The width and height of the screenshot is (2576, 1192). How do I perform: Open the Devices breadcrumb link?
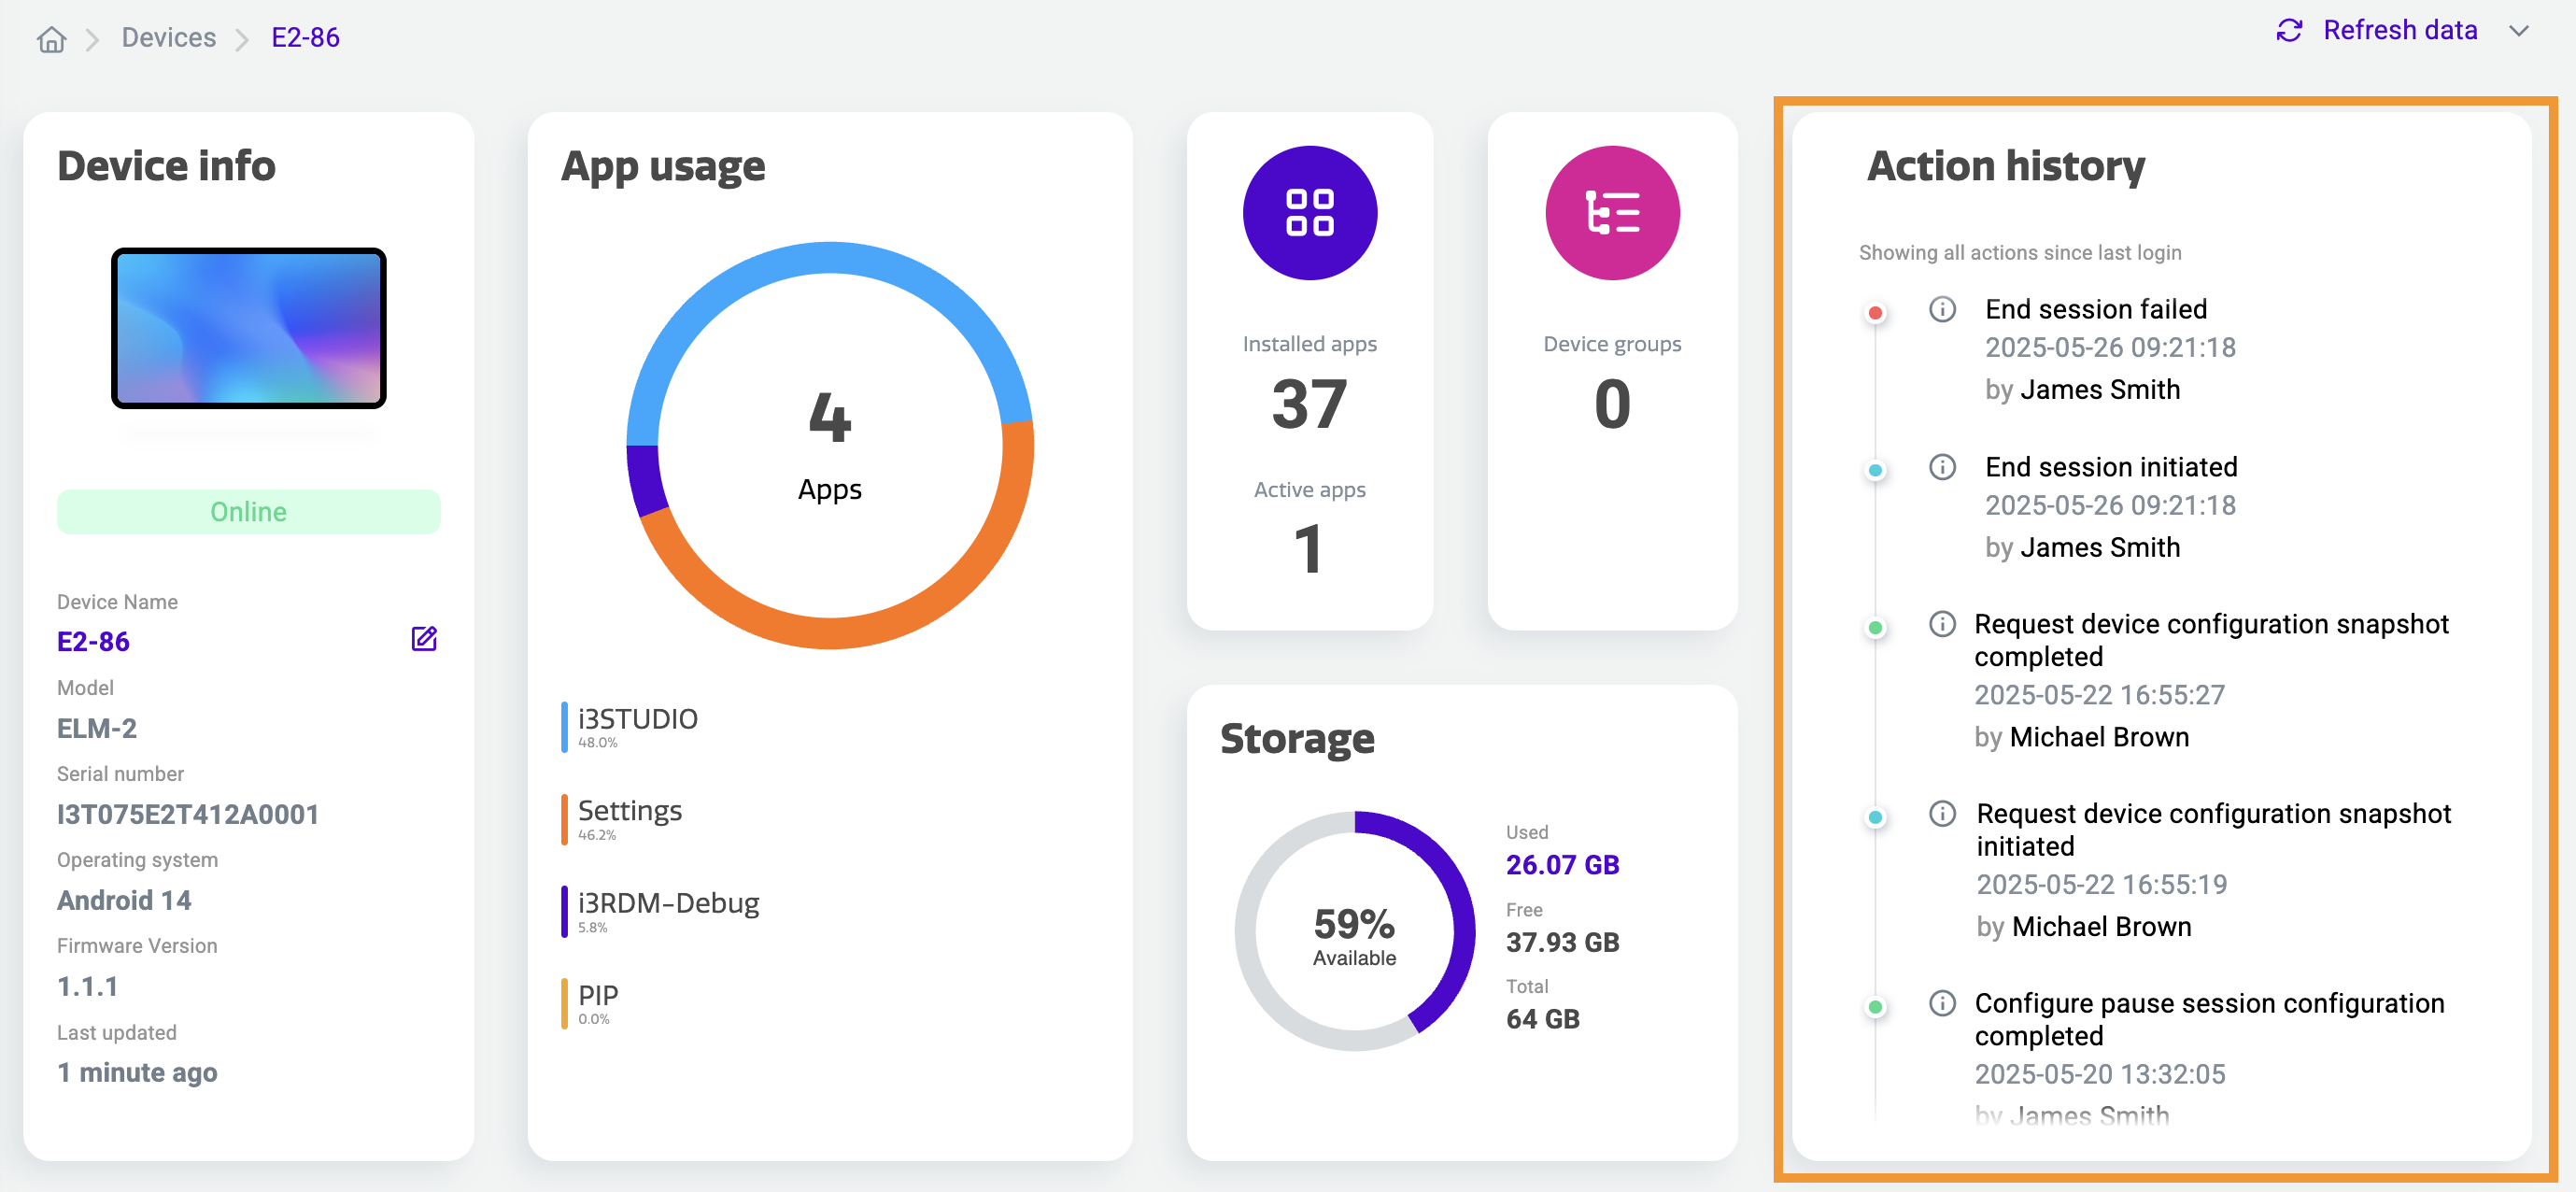[168, 38]
